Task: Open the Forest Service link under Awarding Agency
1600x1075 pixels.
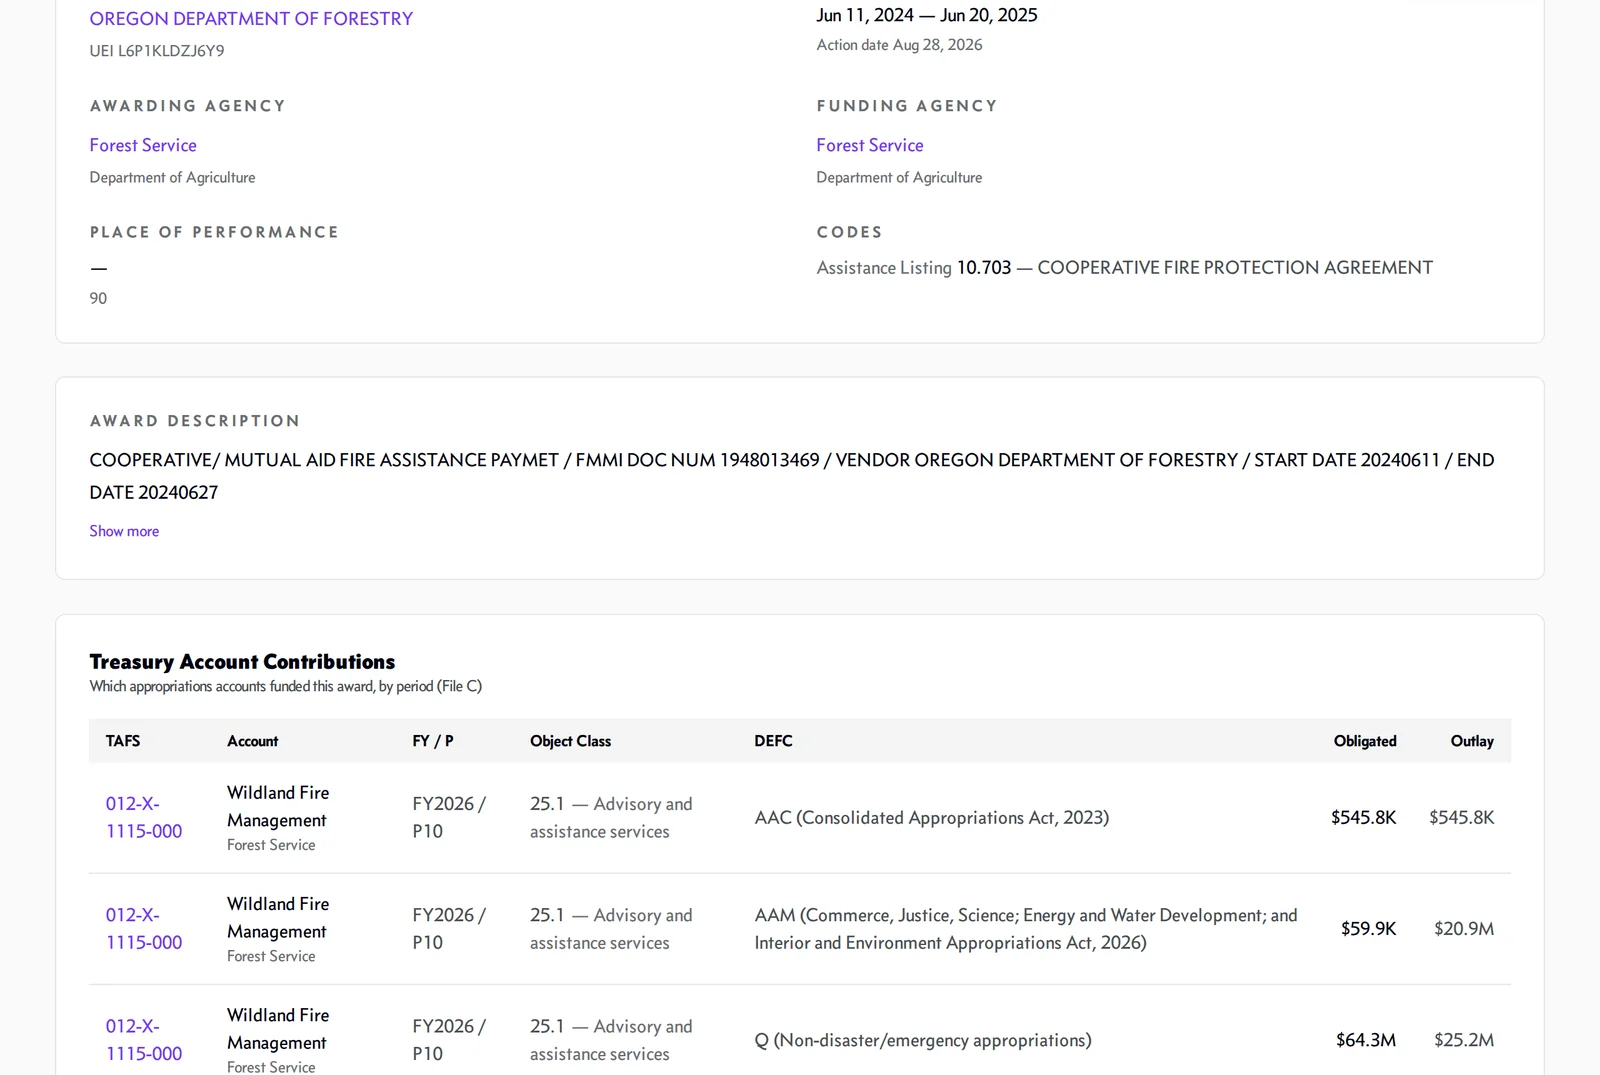Action: click(x=143, y=145)
